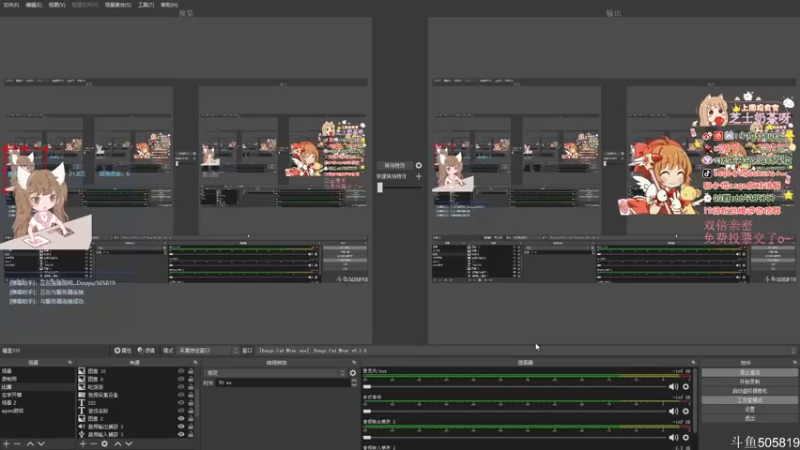Add a new source with plus button
This screenshot has height=450, width=800.
click(x=83, y=444)
